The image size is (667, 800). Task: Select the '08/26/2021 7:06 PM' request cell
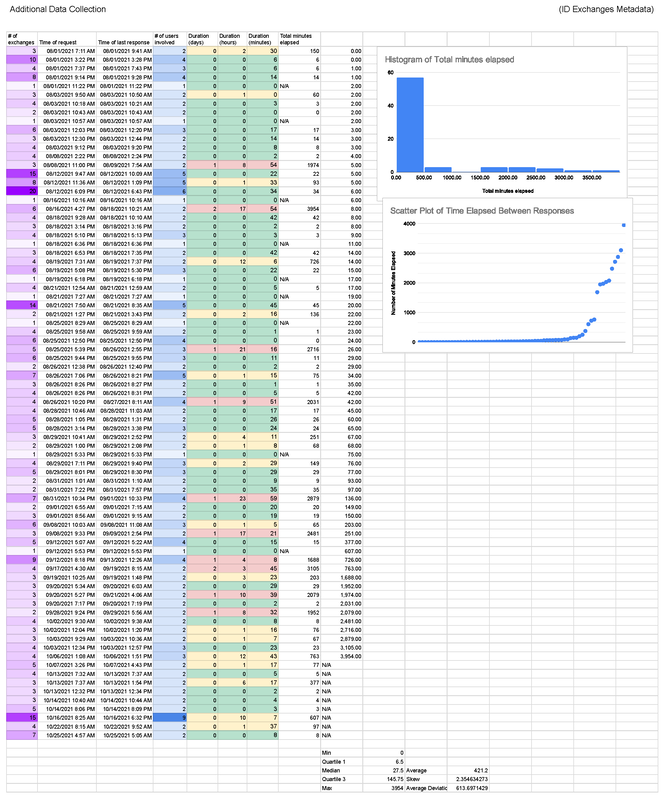point(67,376)
